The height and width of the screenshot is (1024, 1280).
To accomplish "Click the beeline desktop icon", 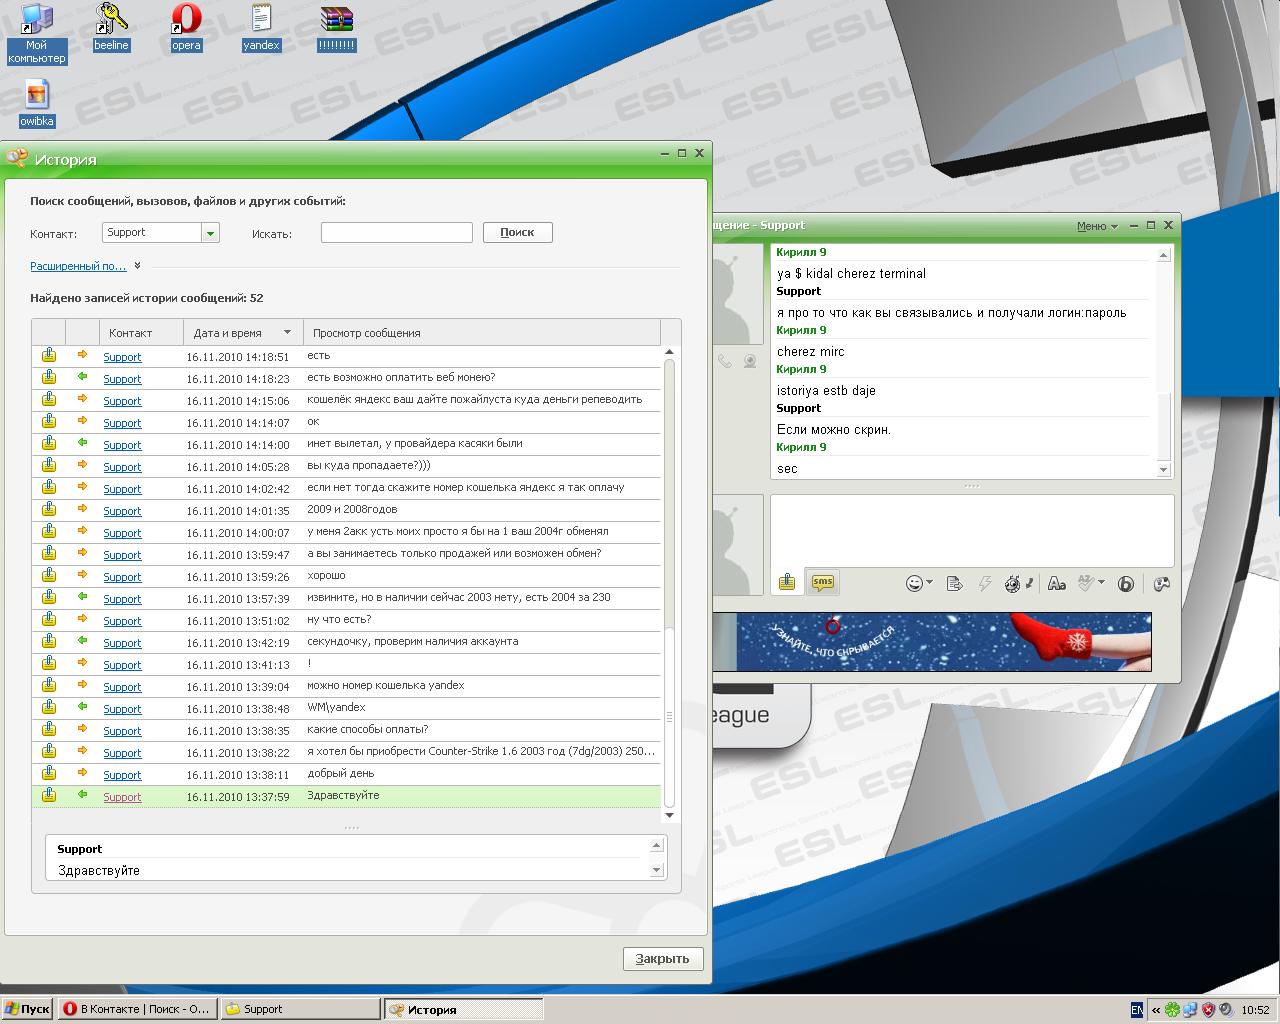I will (111, 27).
